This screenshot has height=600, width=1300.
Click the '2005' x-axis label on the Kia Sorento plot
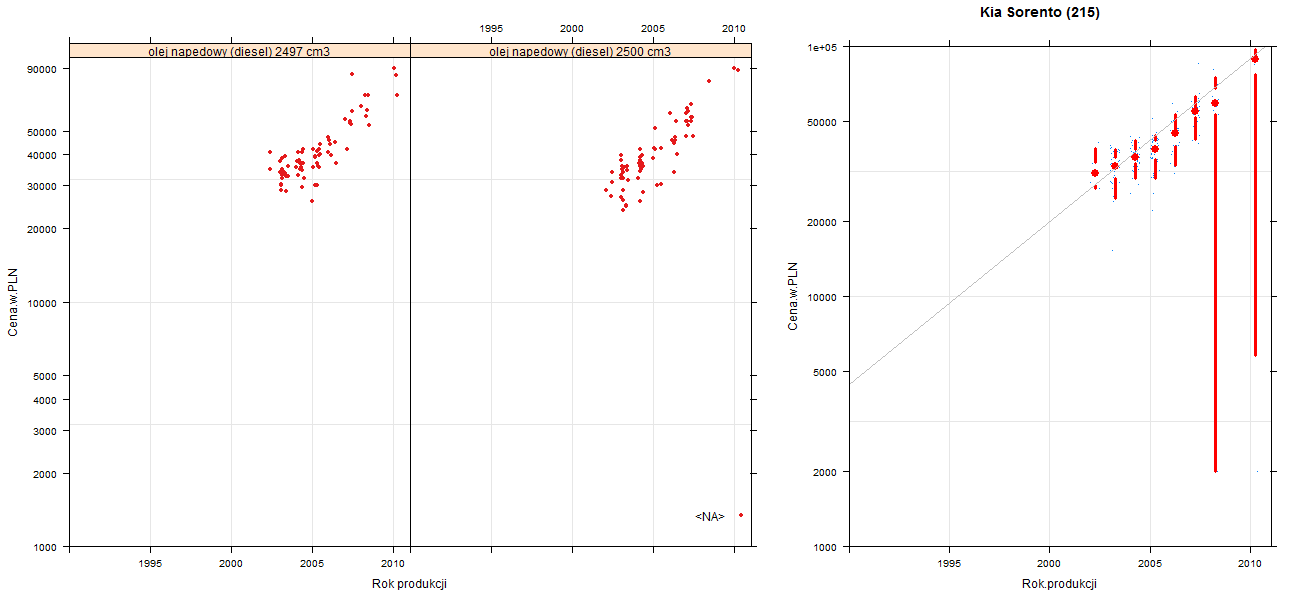(x=1150, y=564)
